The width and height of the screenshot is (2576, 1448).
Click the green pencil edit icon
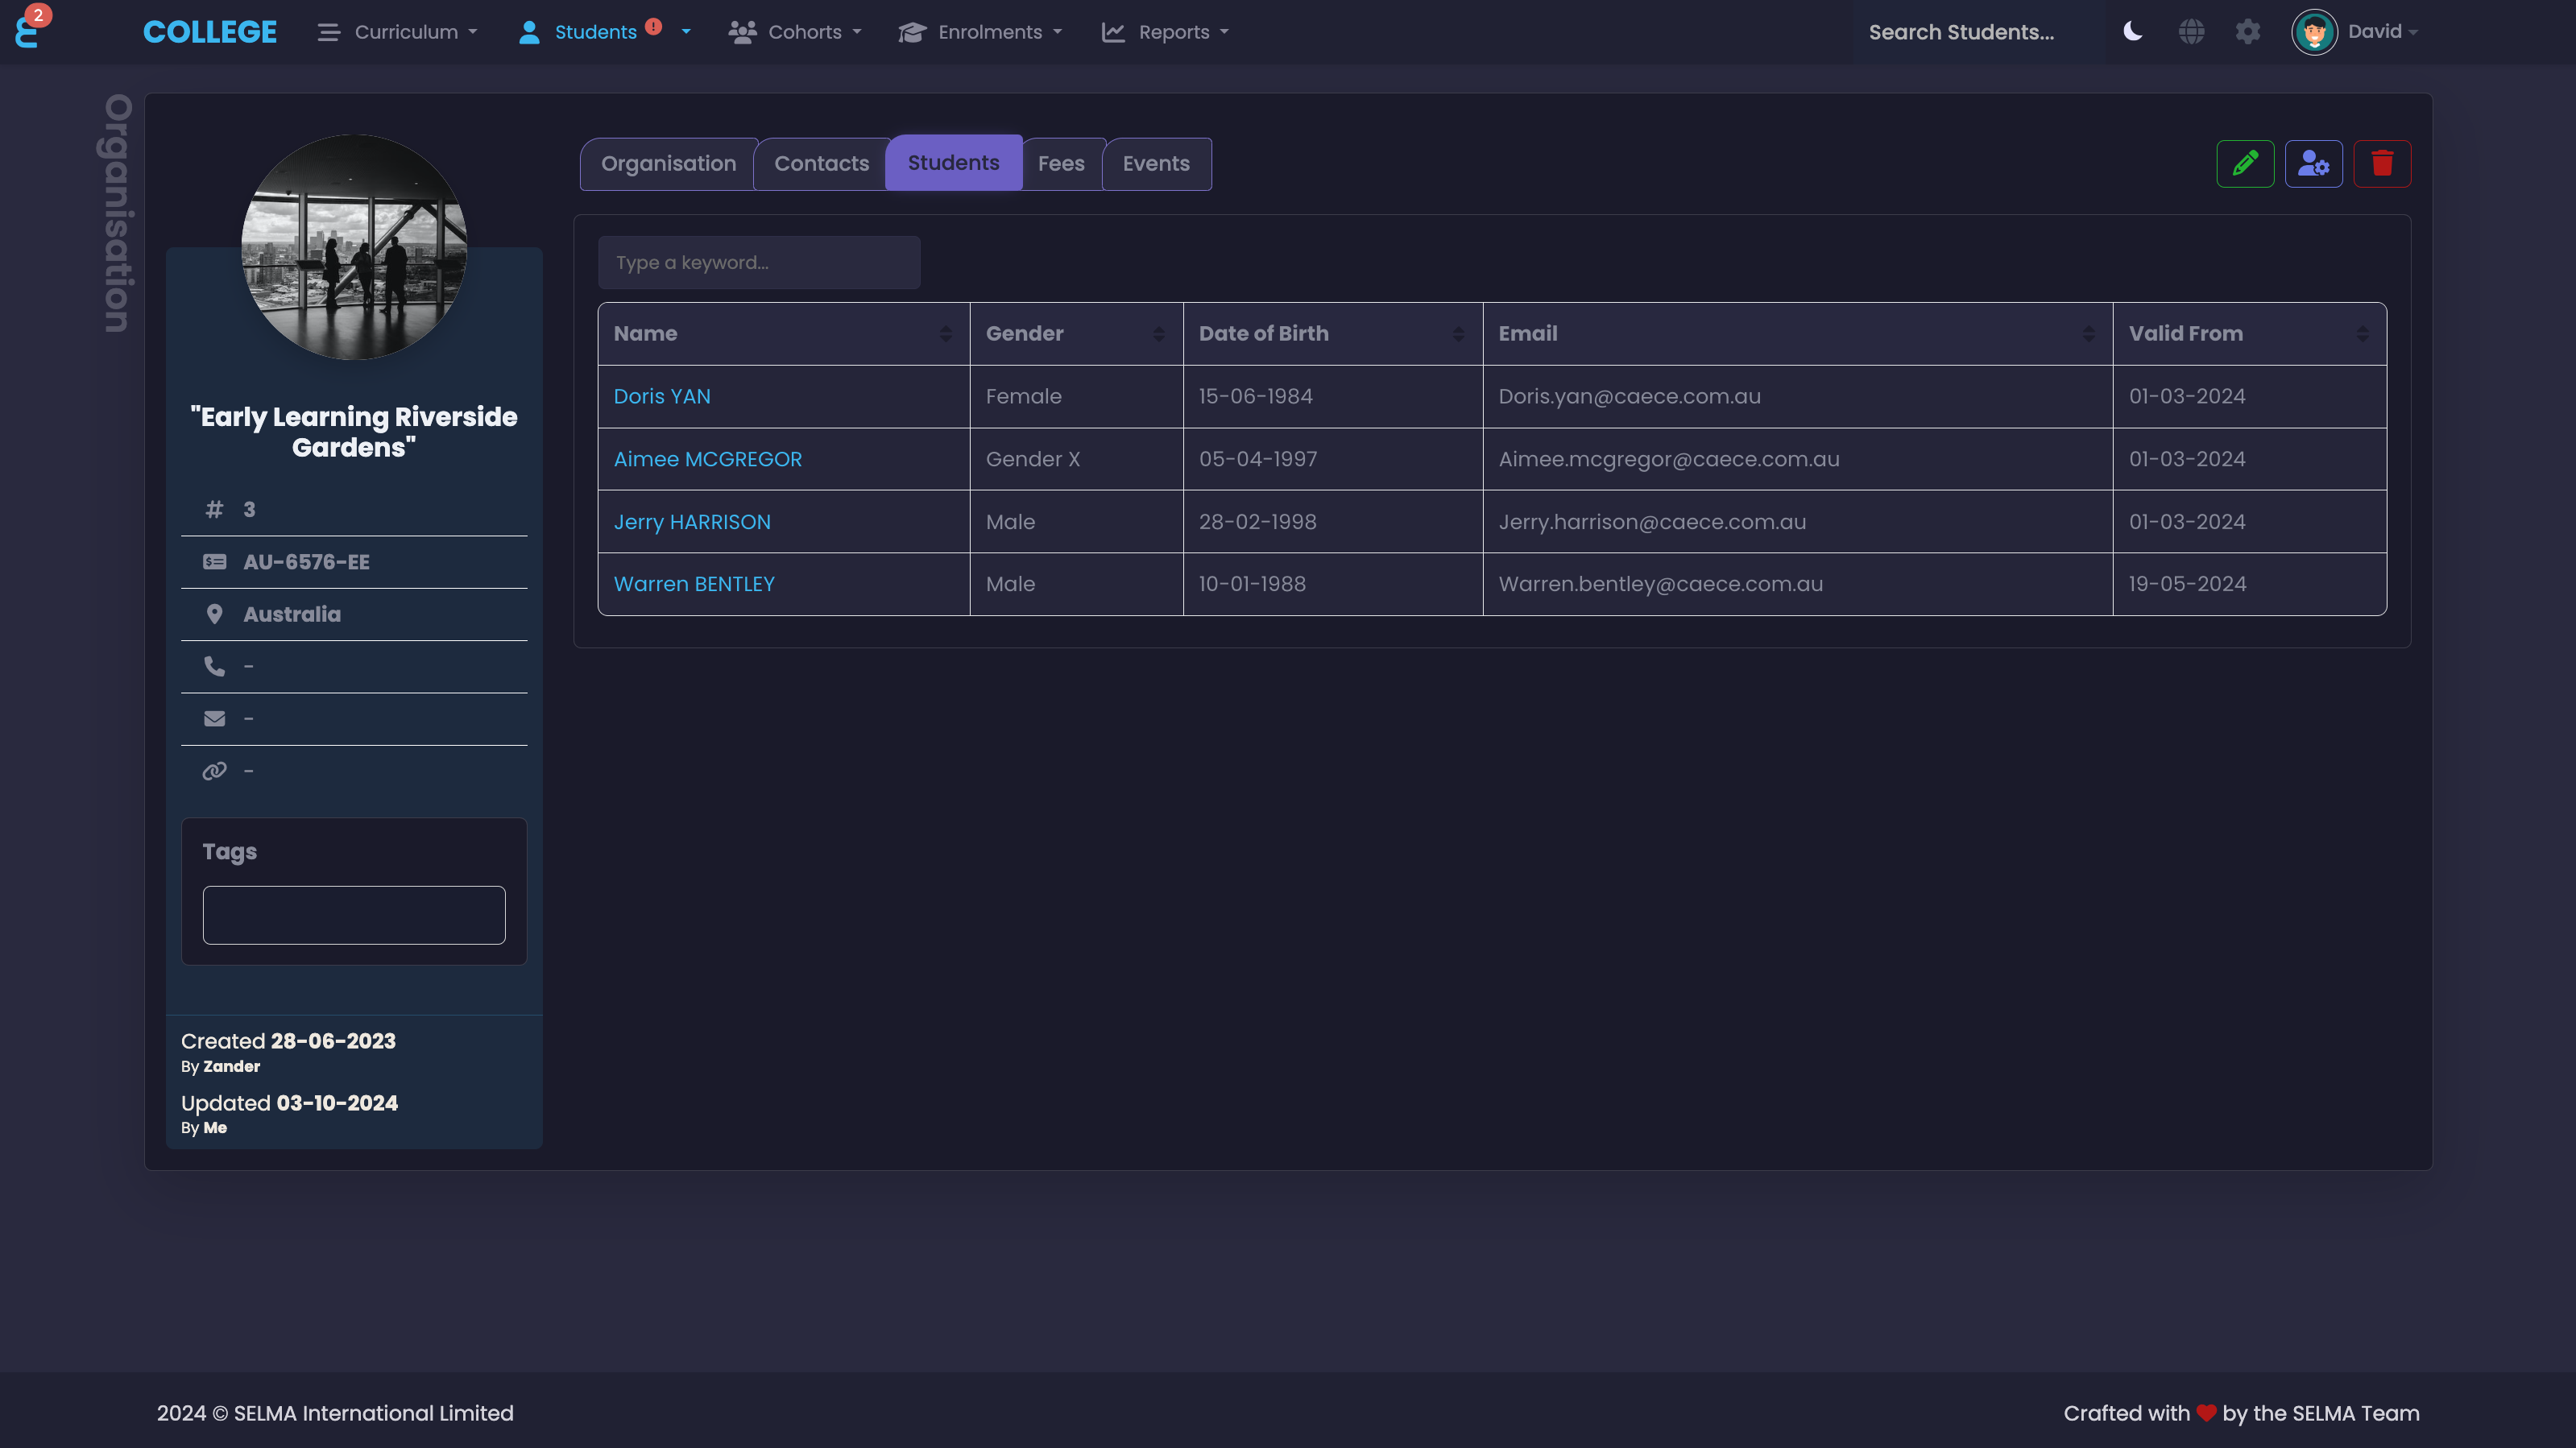2245,164
